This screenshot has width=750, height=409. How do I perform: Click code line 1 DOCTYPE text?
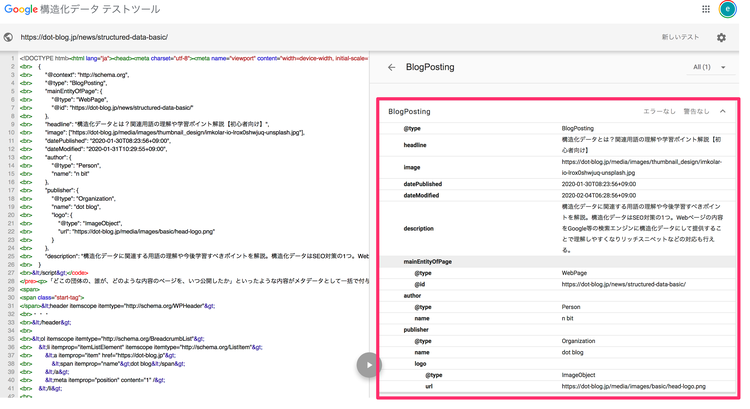point(194,58)
